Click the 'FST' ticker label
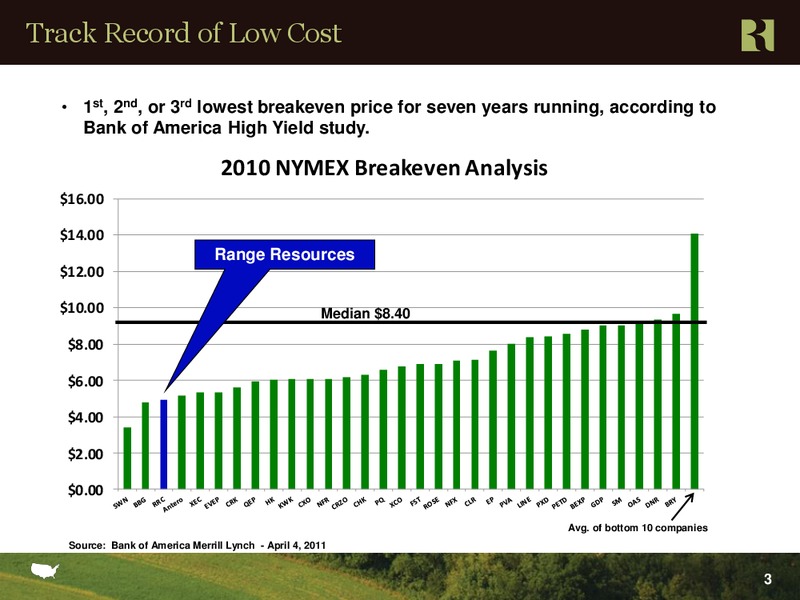The width and height of the screenshot is (800, 600). pyautogui.click(x=415, y=502)
